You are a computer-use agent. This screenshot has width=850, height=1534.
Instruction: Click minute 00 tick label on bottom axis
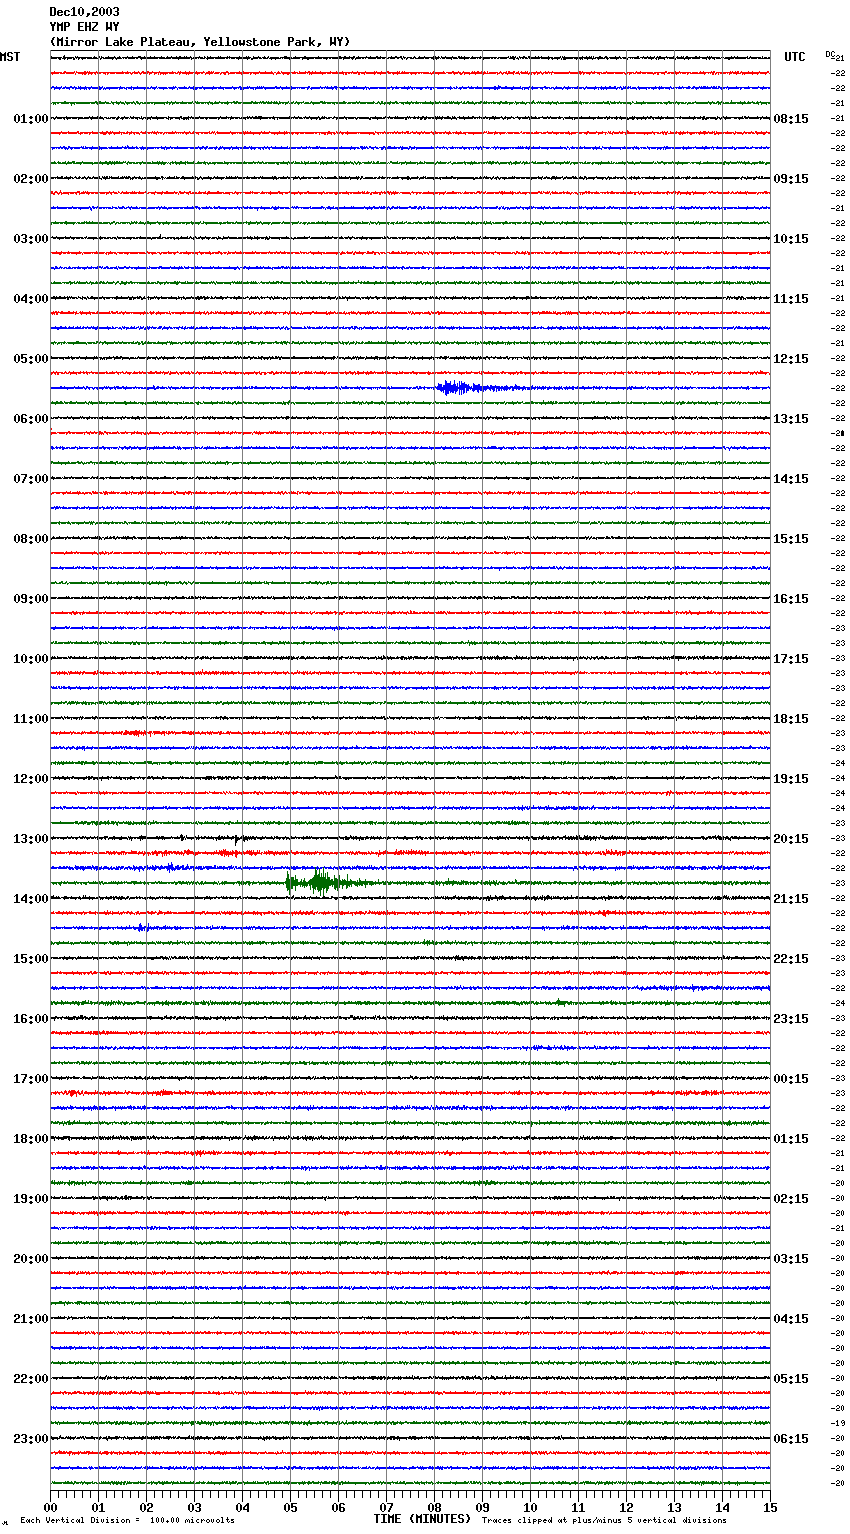tap(50, 1507)
